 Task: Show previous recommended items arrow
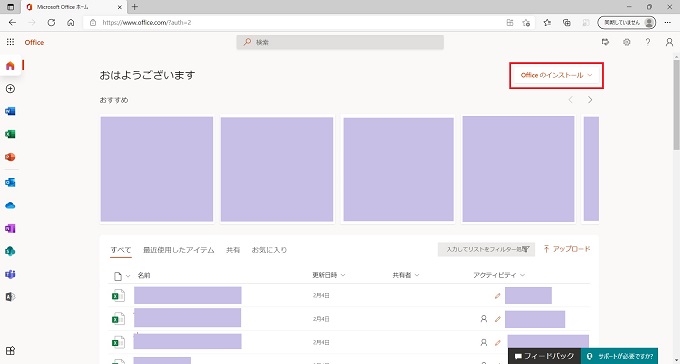(571, 100)
